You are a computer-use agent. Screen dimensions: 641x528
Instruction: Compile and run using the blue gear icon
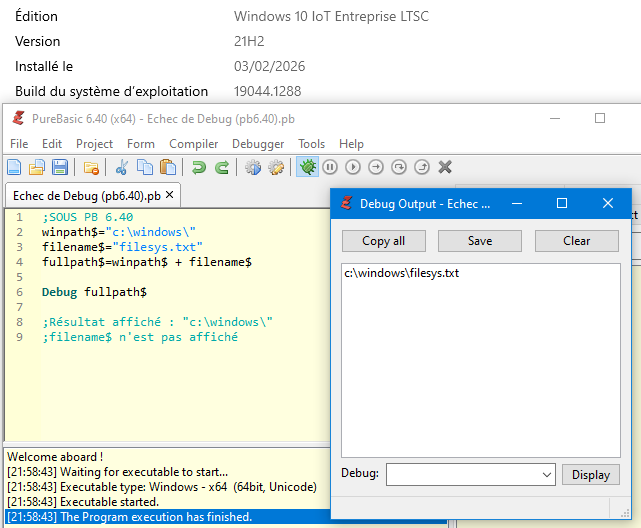(x=253, y=168)
